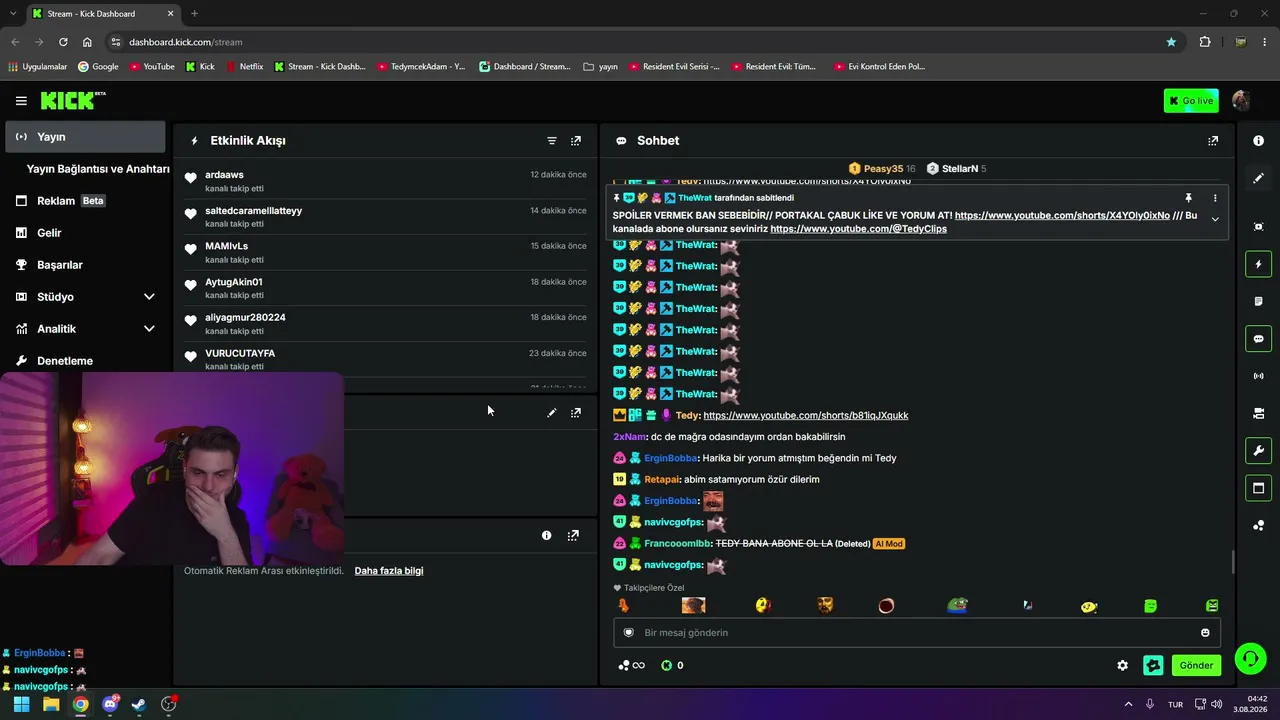1280x720 pixels.
Task: Open the info icon in the right sidebar
Action: click(1258, 141)
